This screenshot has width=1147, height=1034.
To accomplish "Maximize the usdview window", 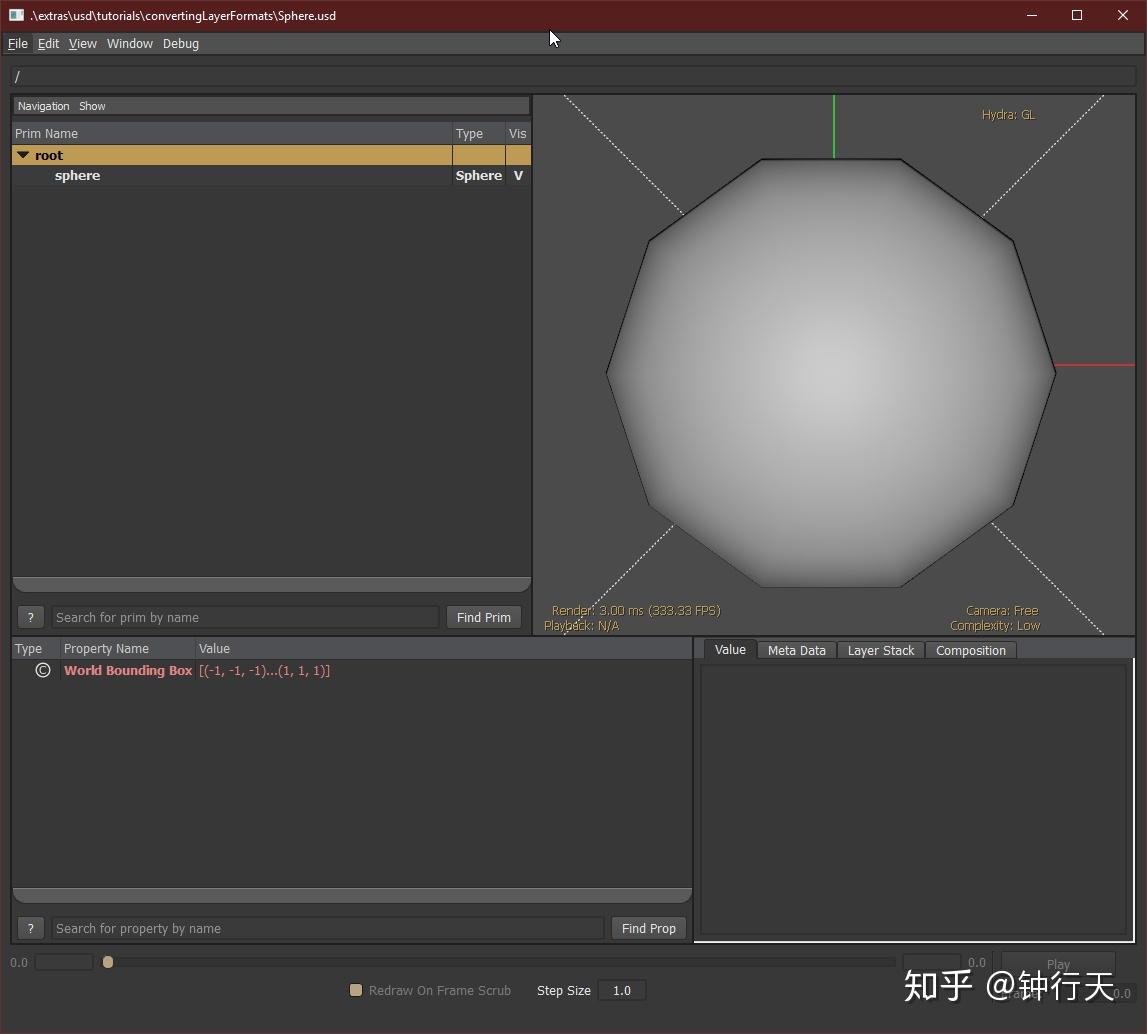I will [1077, 15].
